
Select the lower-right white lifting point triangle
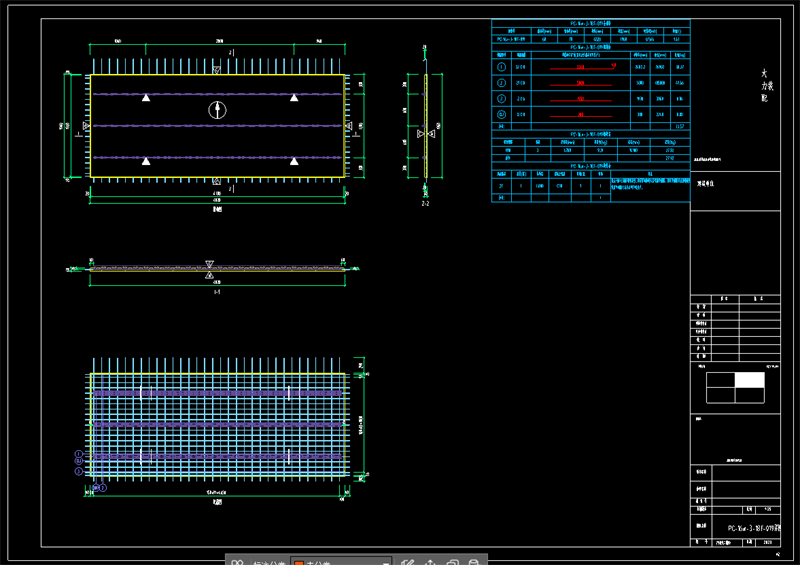click(x=294, y=161)
